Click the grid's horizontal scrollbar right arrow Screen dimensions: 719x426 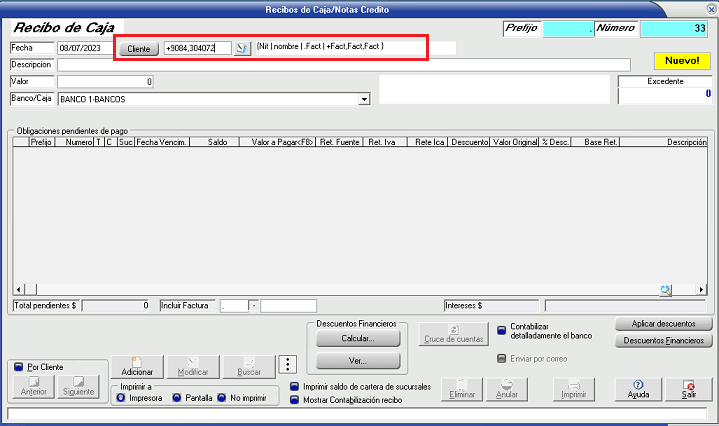[x=702, y=290]
